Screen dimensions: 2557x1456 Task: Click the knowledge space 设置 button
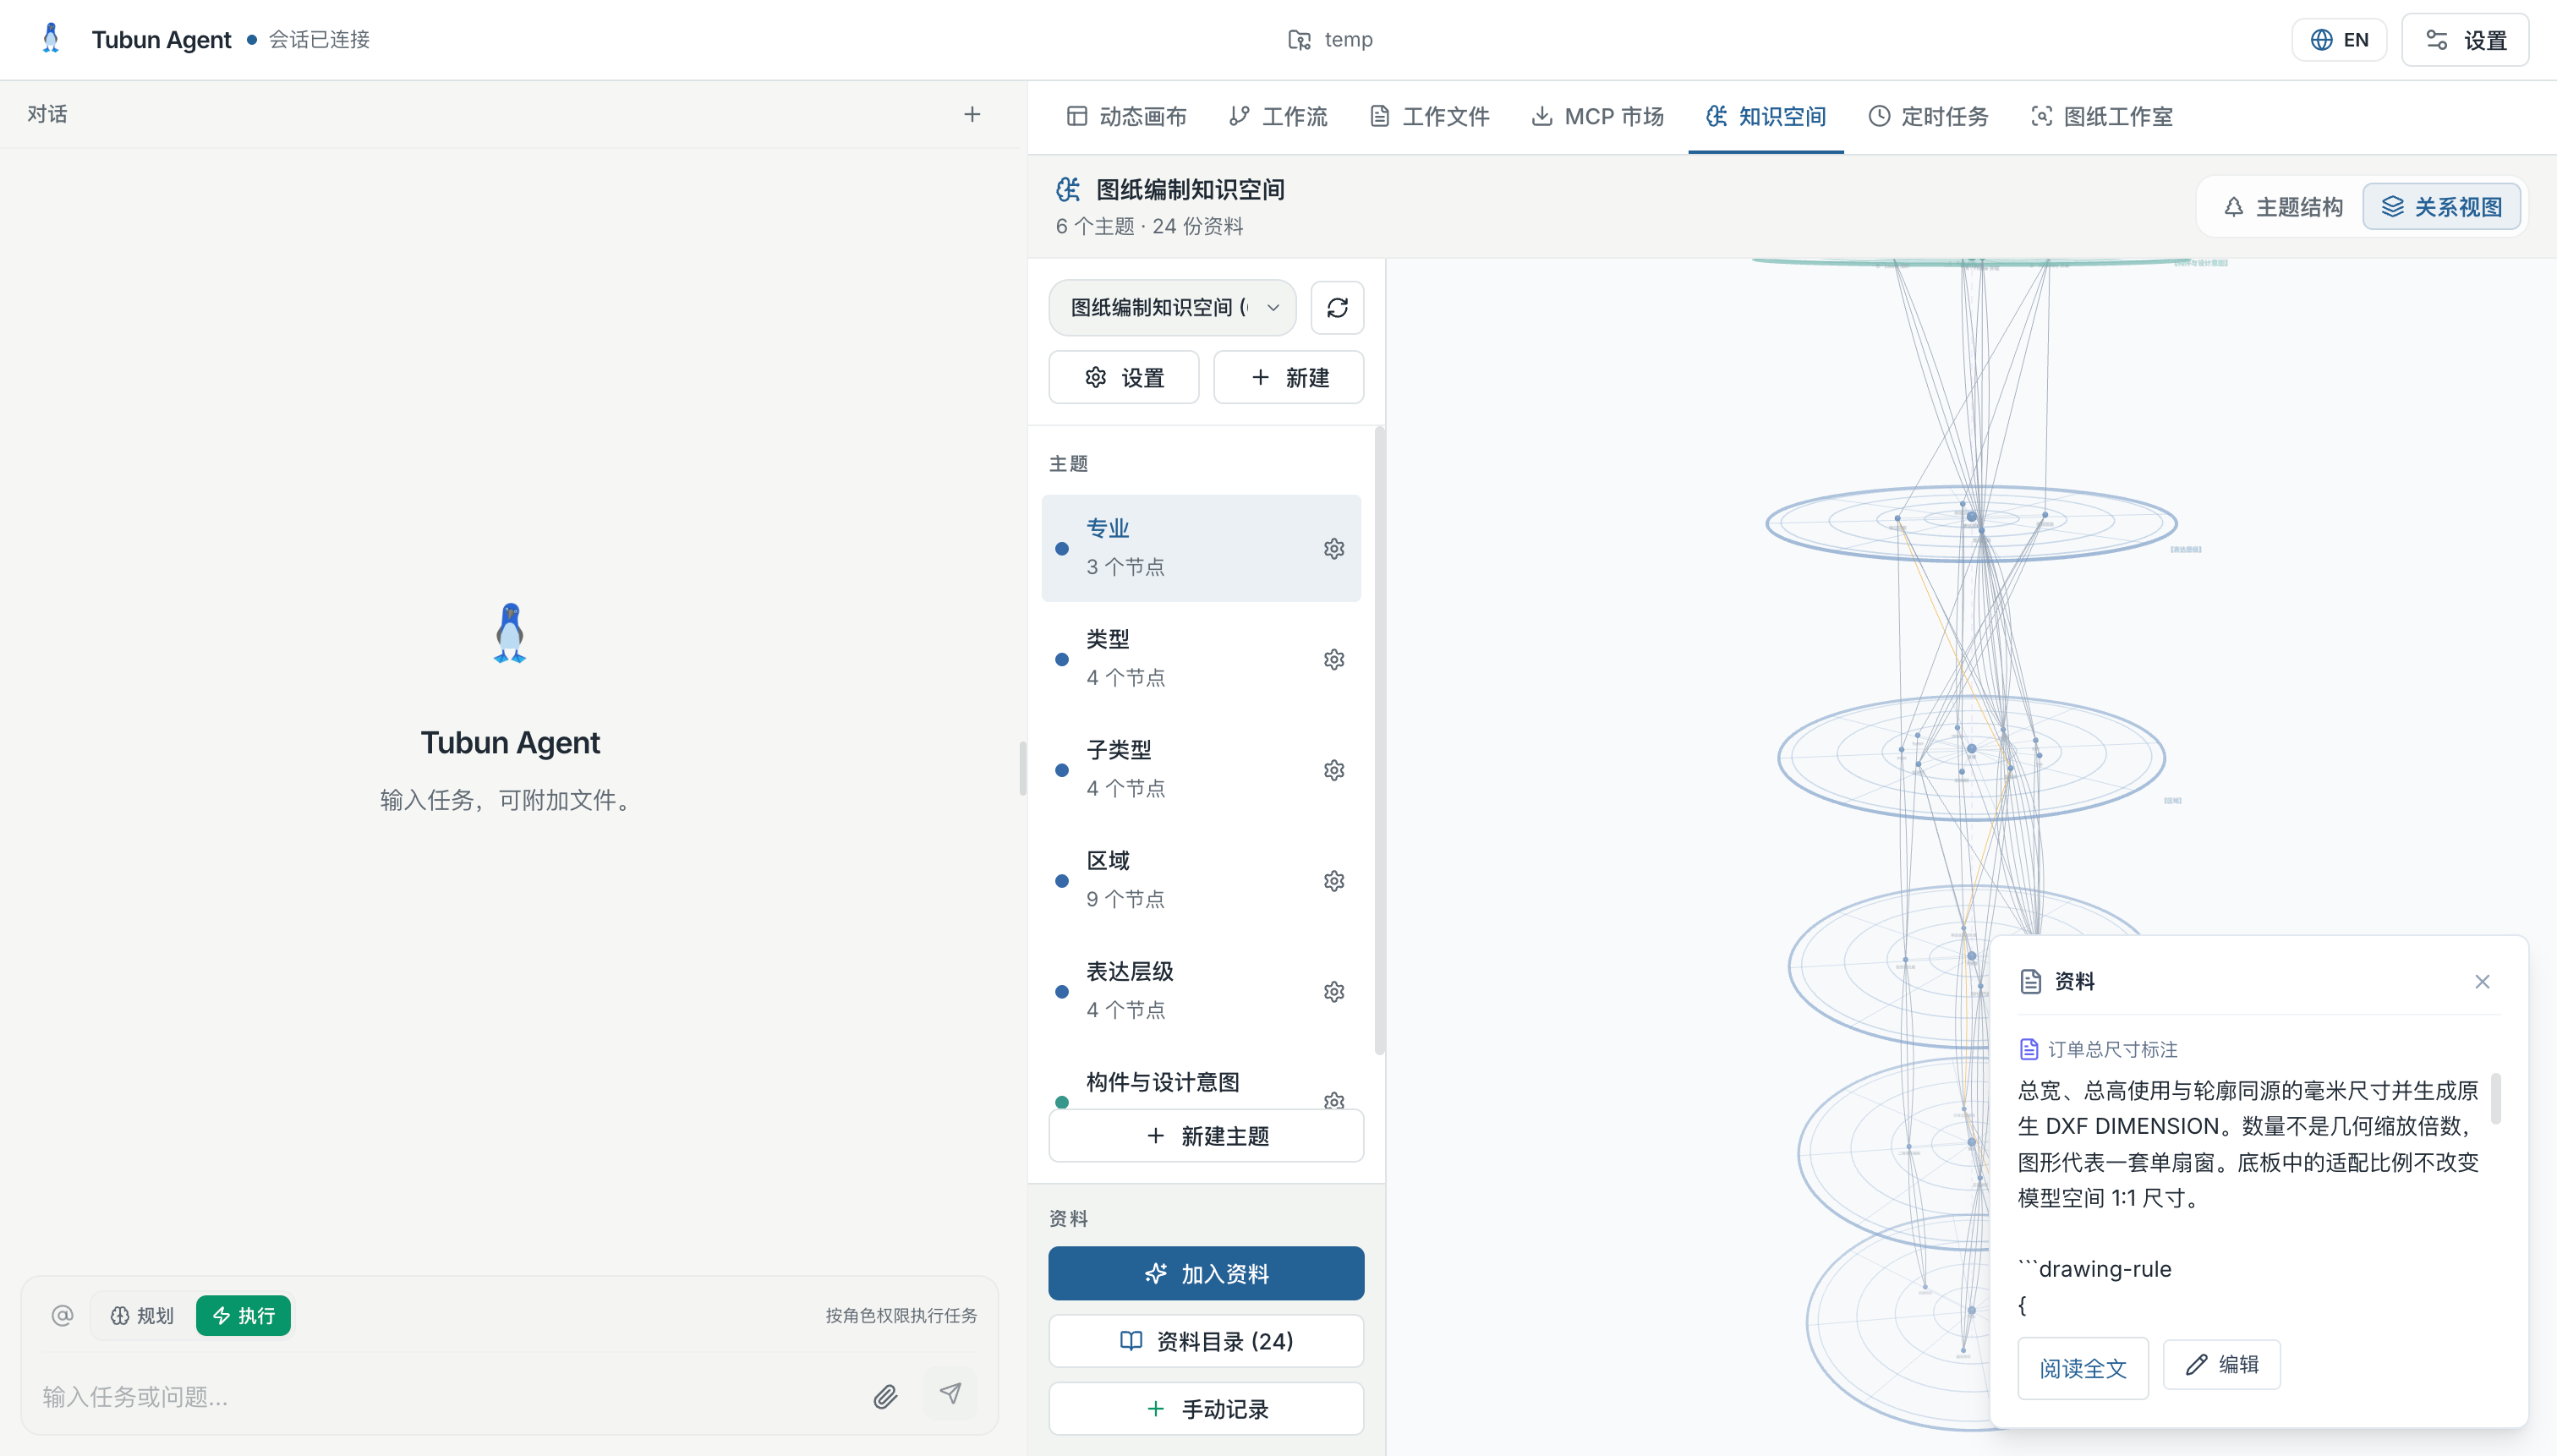pyautogui.click(x=1123, y=377)
